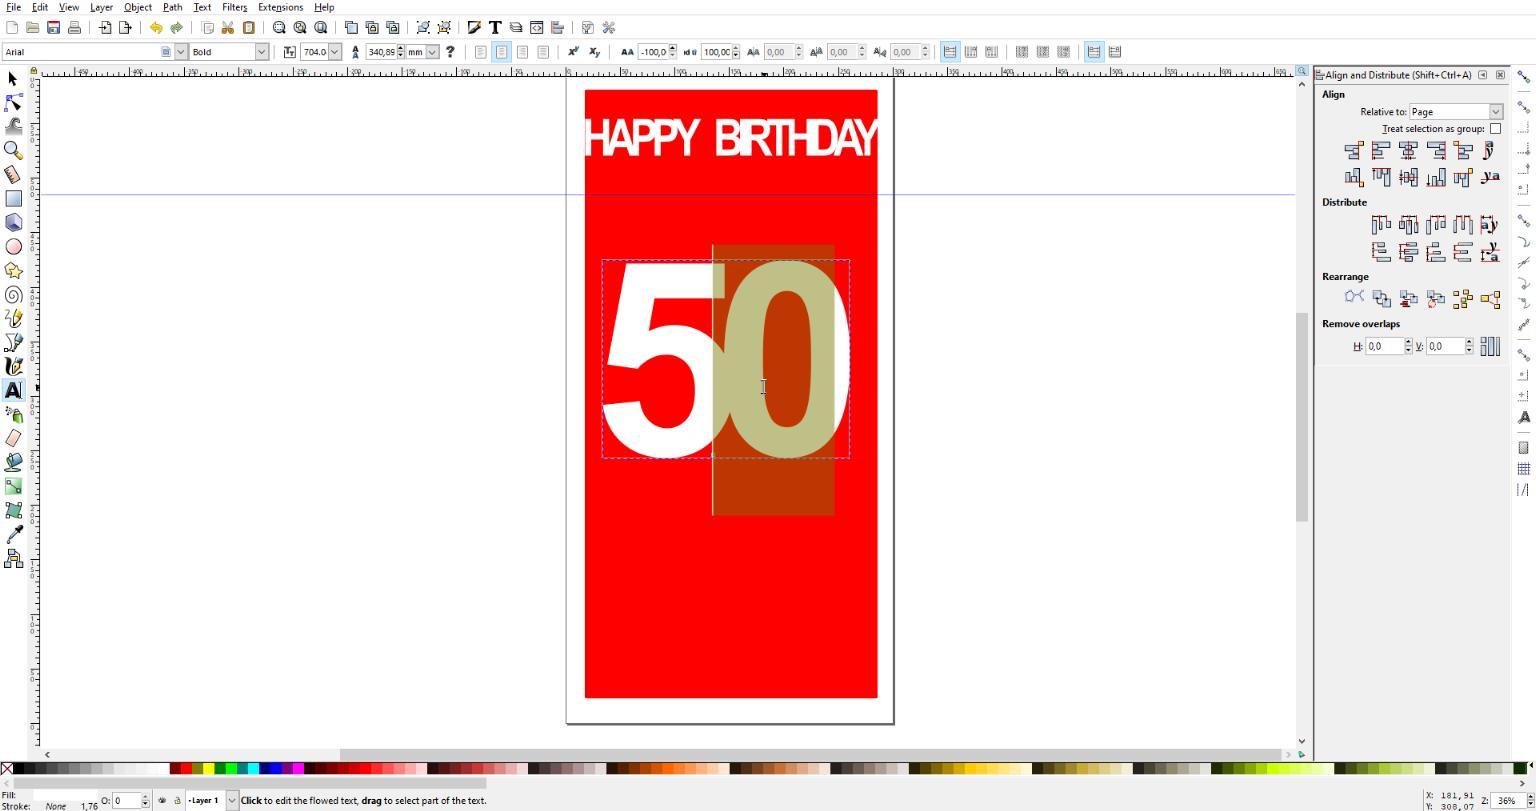This screenshot has width=1536, height=811.
Task: Click the Print document icon
Action: tap(74, 28)
